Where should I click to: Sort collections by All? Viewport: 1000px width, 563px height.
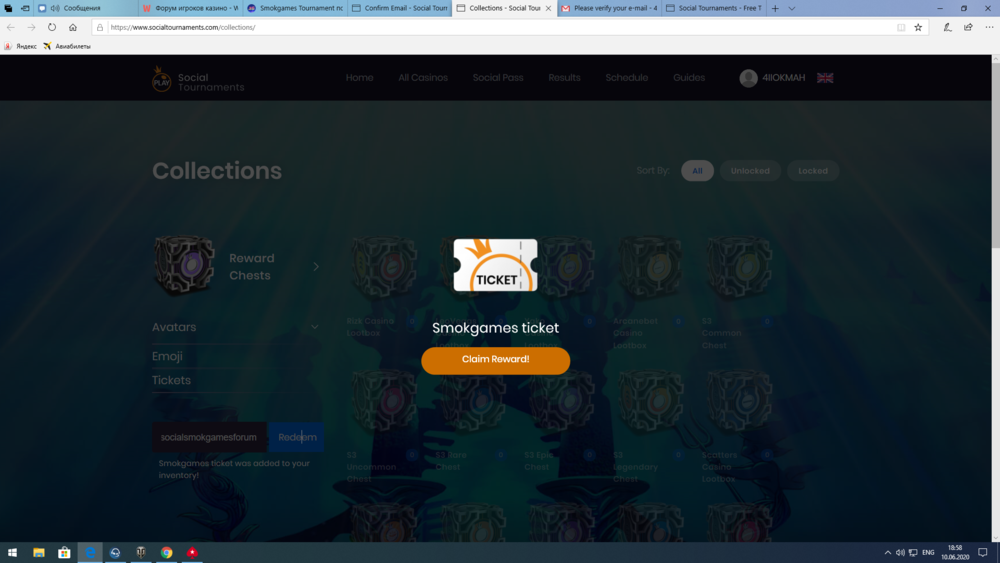pos(697,171)
